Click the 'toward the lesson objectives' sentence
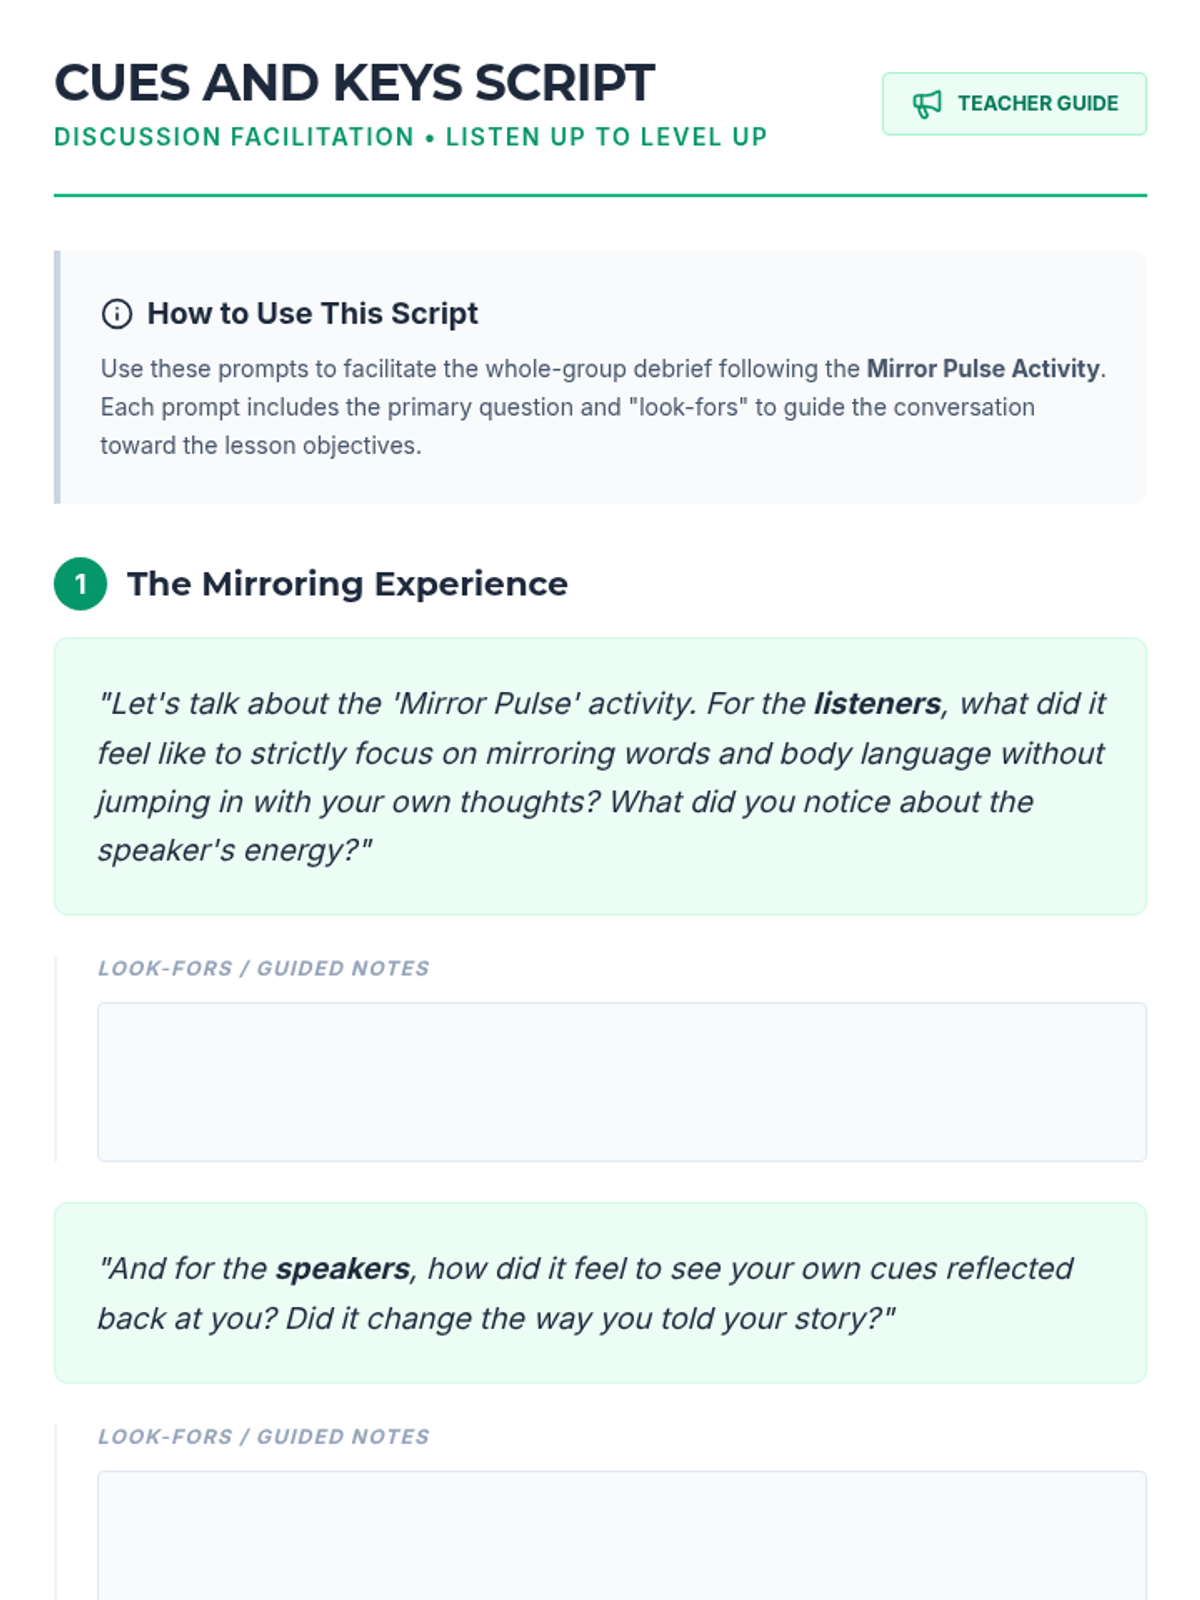Viewport: 1200px width, 1600px height. tap(260, 446)
